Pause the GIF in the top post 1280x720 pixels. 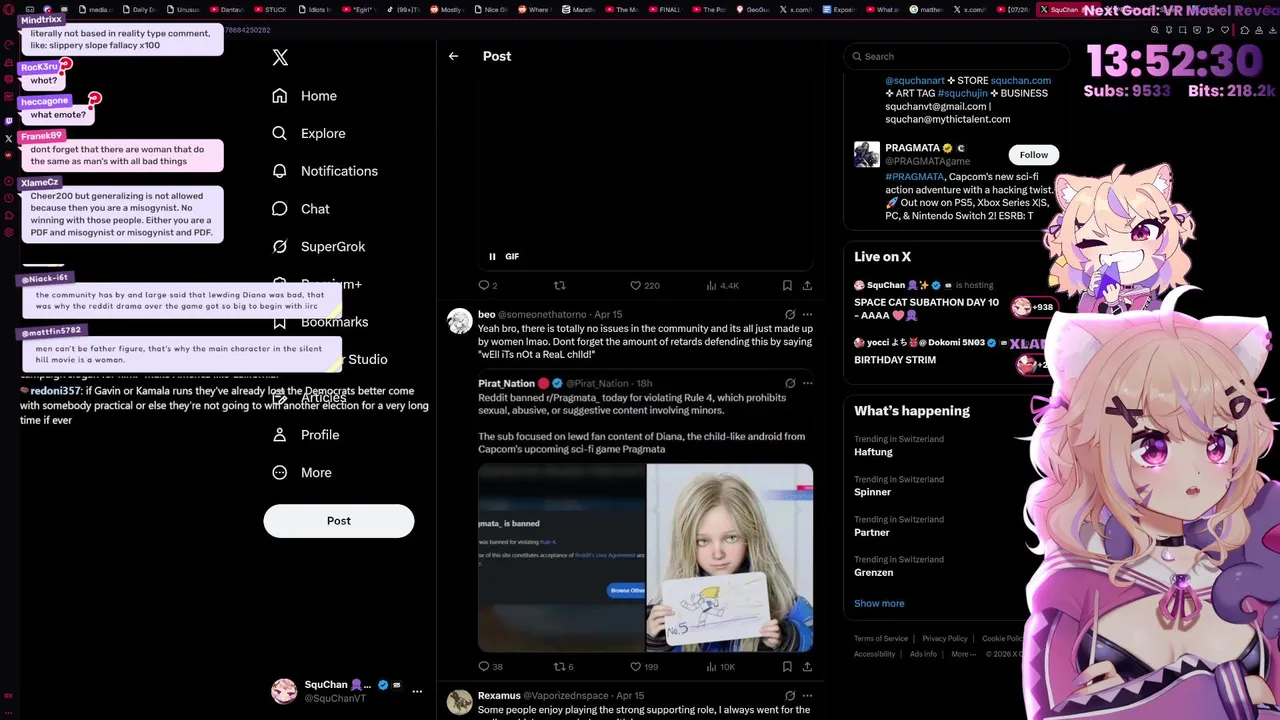492,257
